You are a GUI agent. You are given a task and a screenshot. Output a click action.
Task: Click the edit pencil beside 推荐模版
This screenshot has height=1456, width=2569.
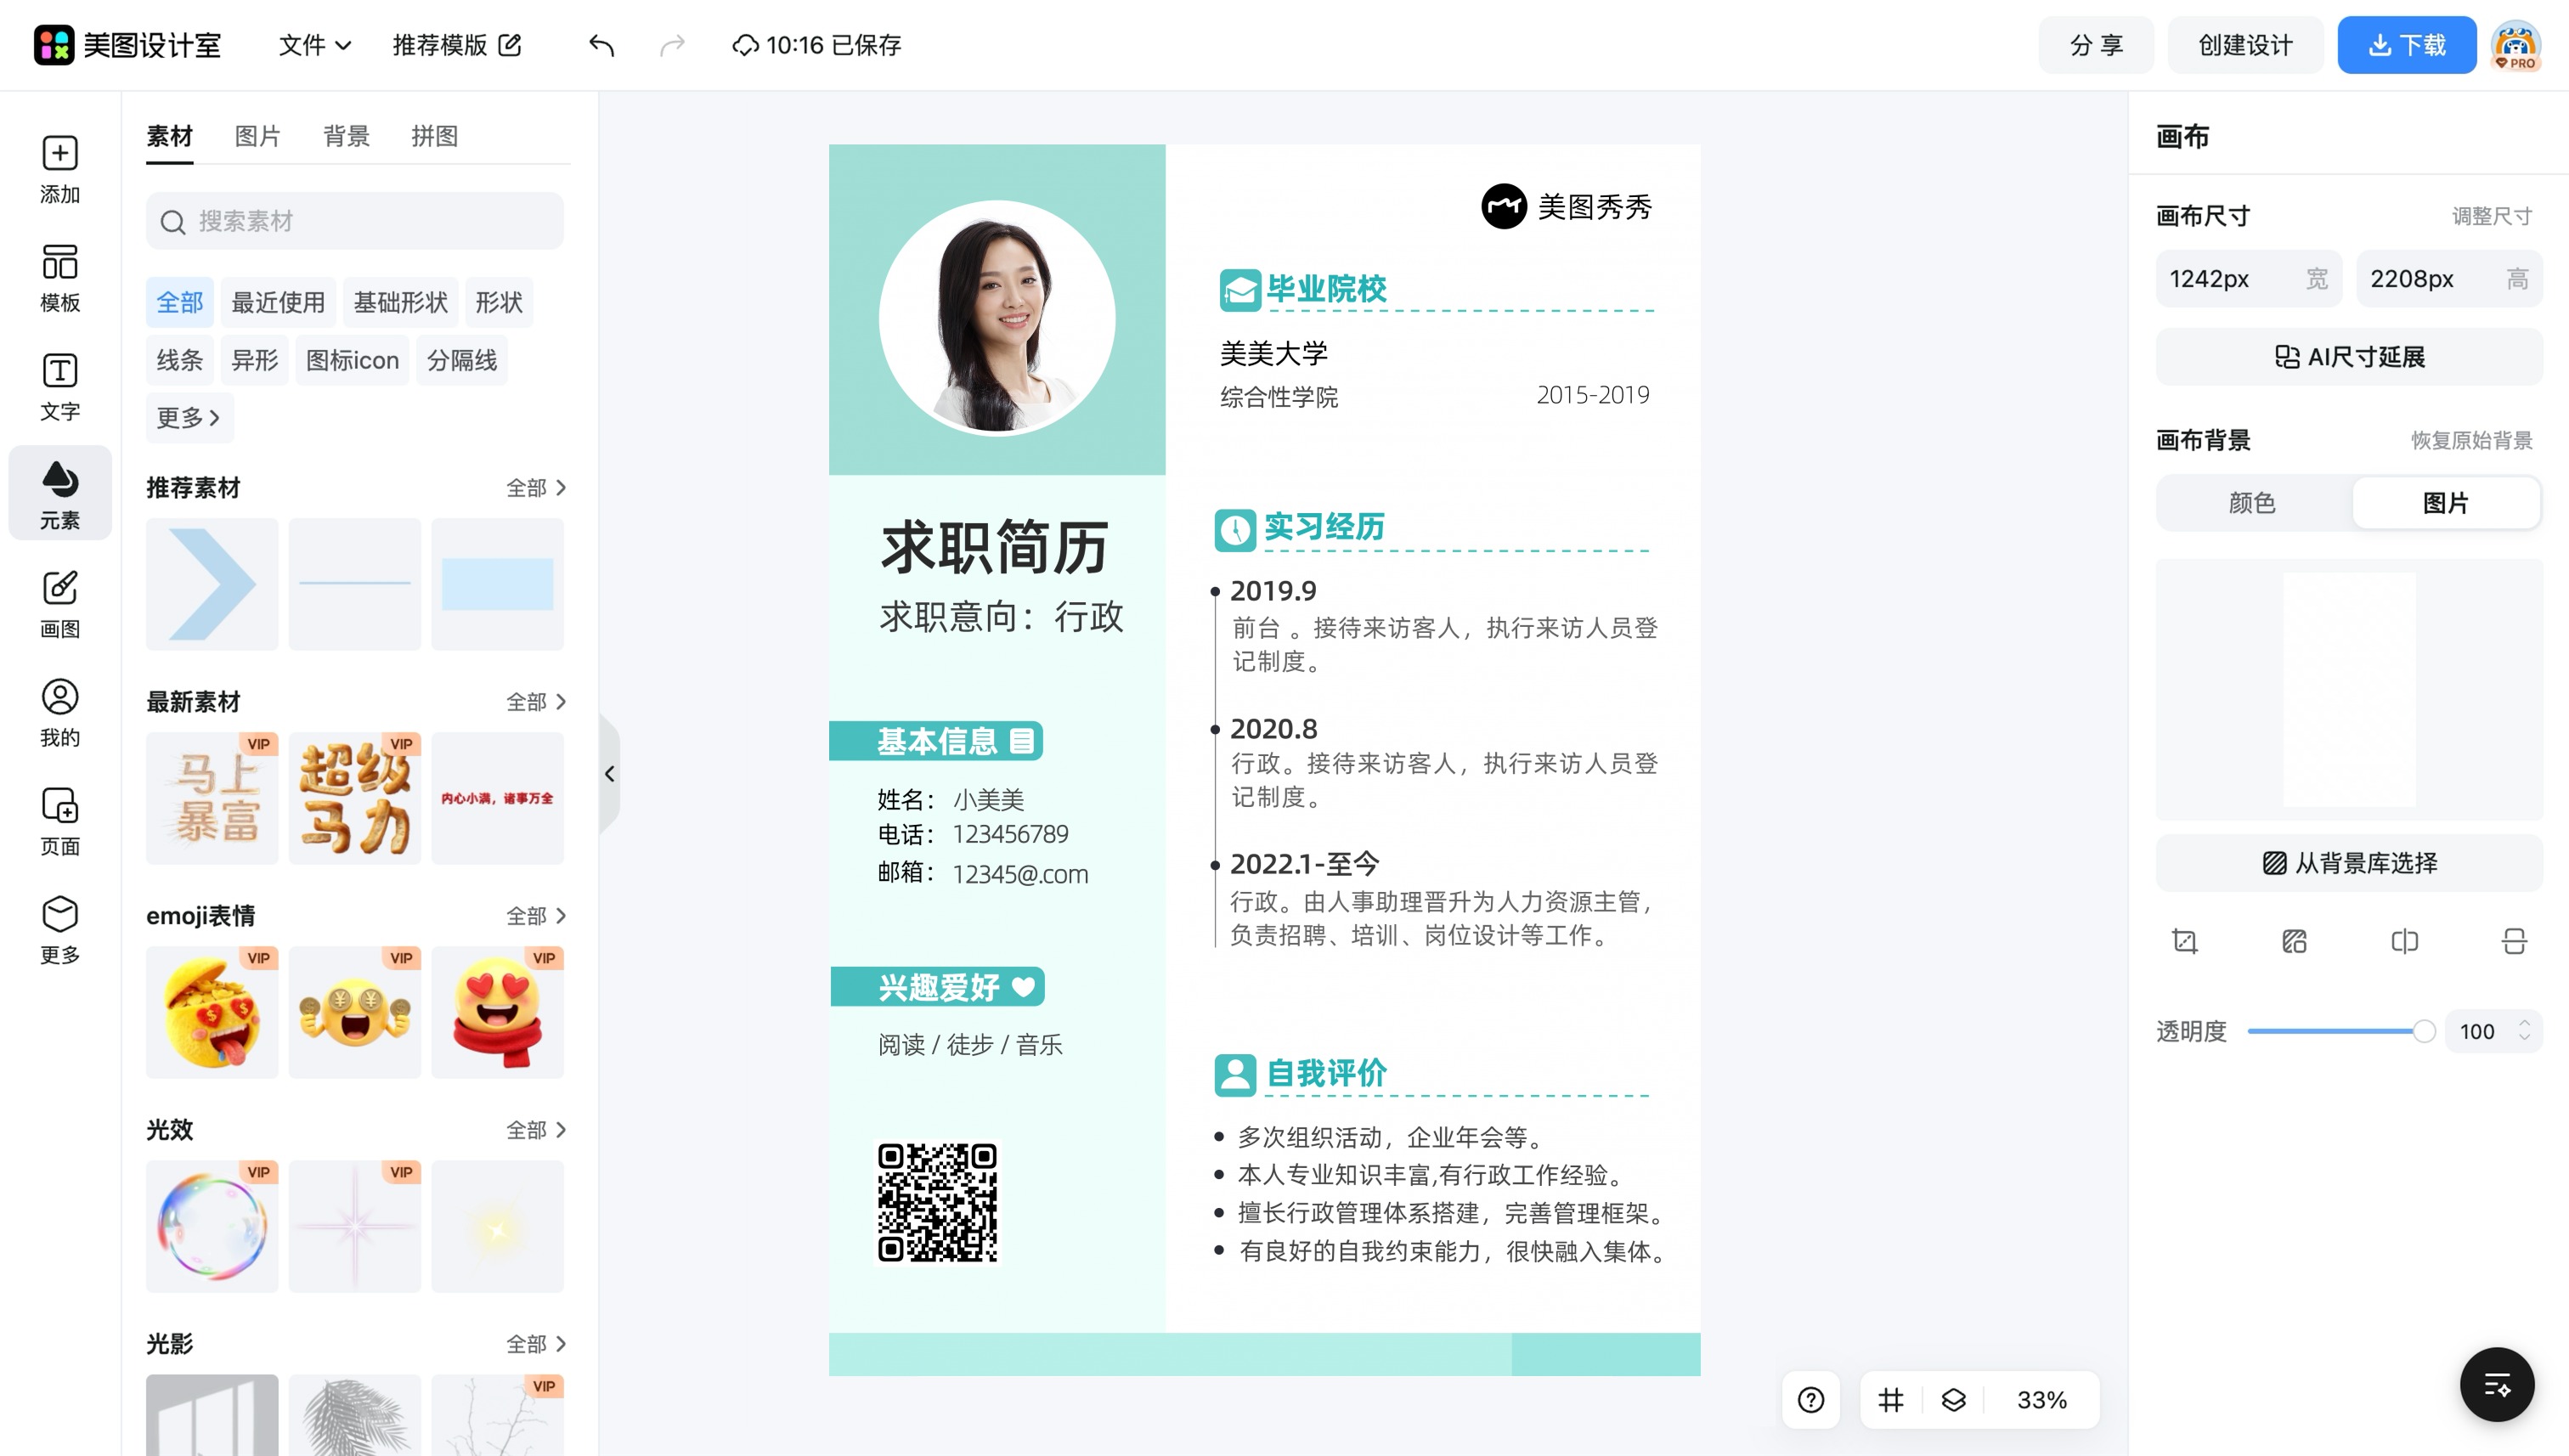[510, 45]
